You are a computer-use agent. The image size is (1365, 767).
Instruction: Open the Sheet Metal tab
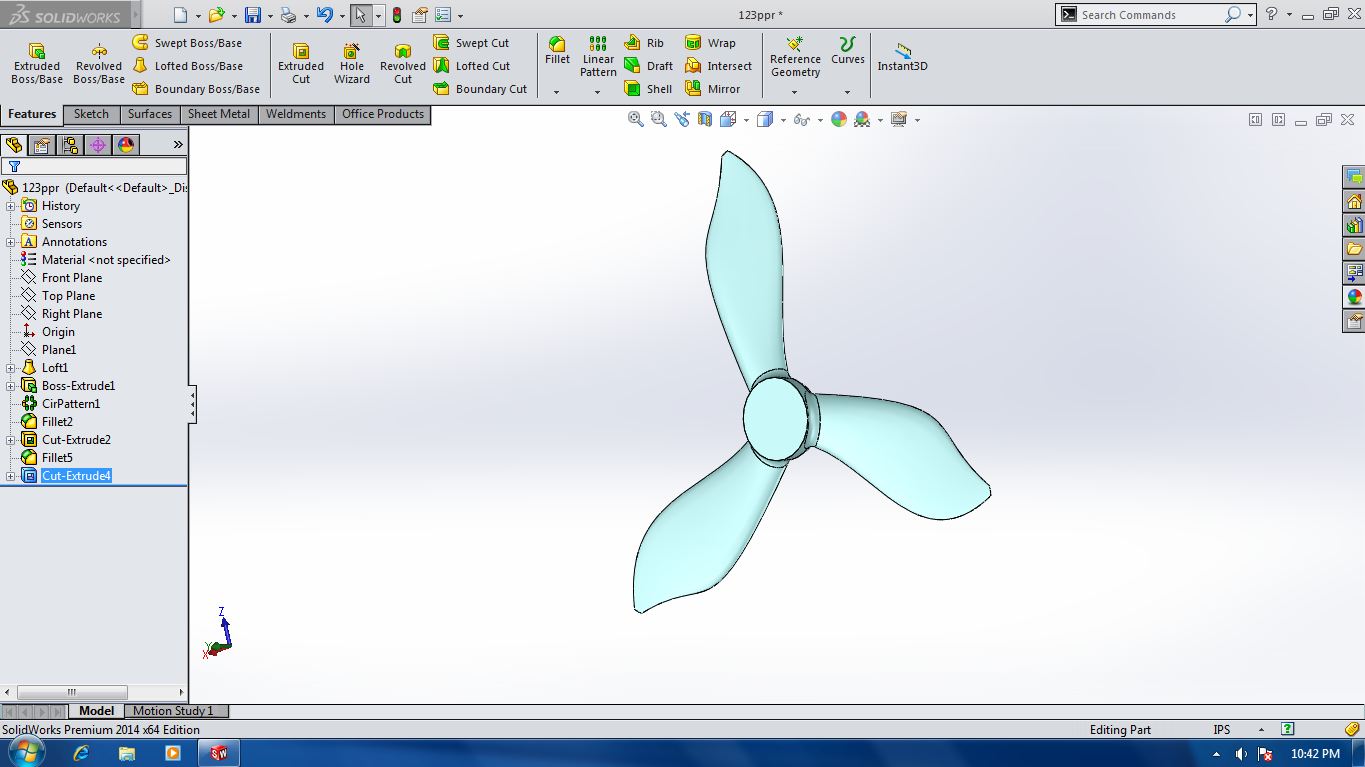tap(219, 114)
